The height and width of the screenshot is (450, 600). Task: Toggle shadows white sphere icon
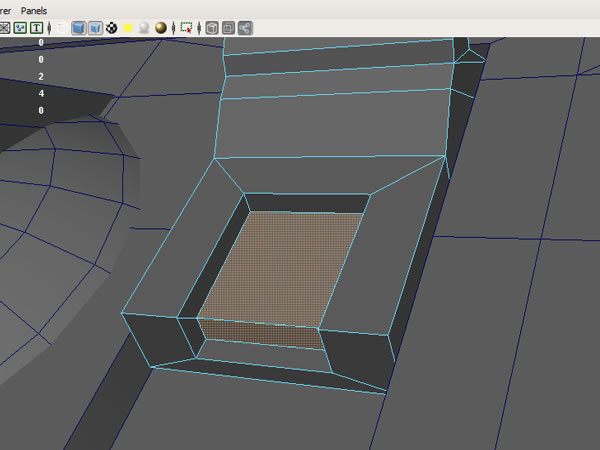[x=143, y=27]
